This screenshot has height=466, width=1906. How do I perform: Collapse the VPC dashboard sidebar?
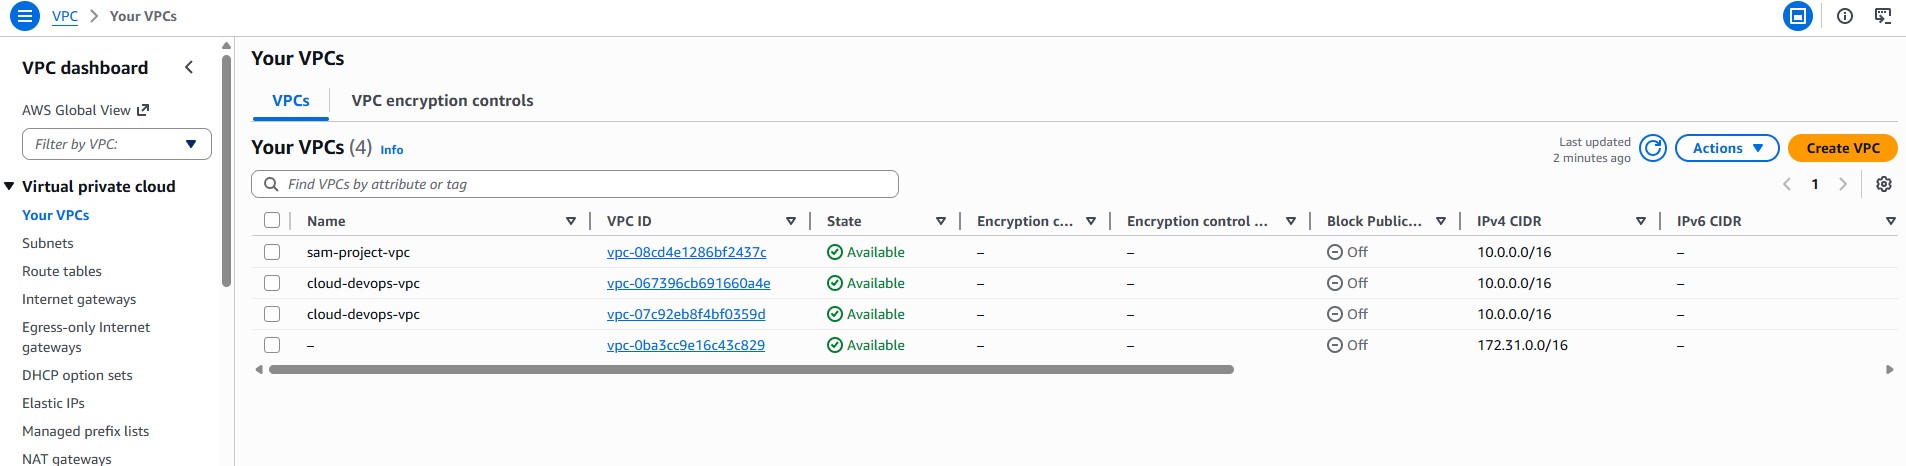(x=189, y=67)
